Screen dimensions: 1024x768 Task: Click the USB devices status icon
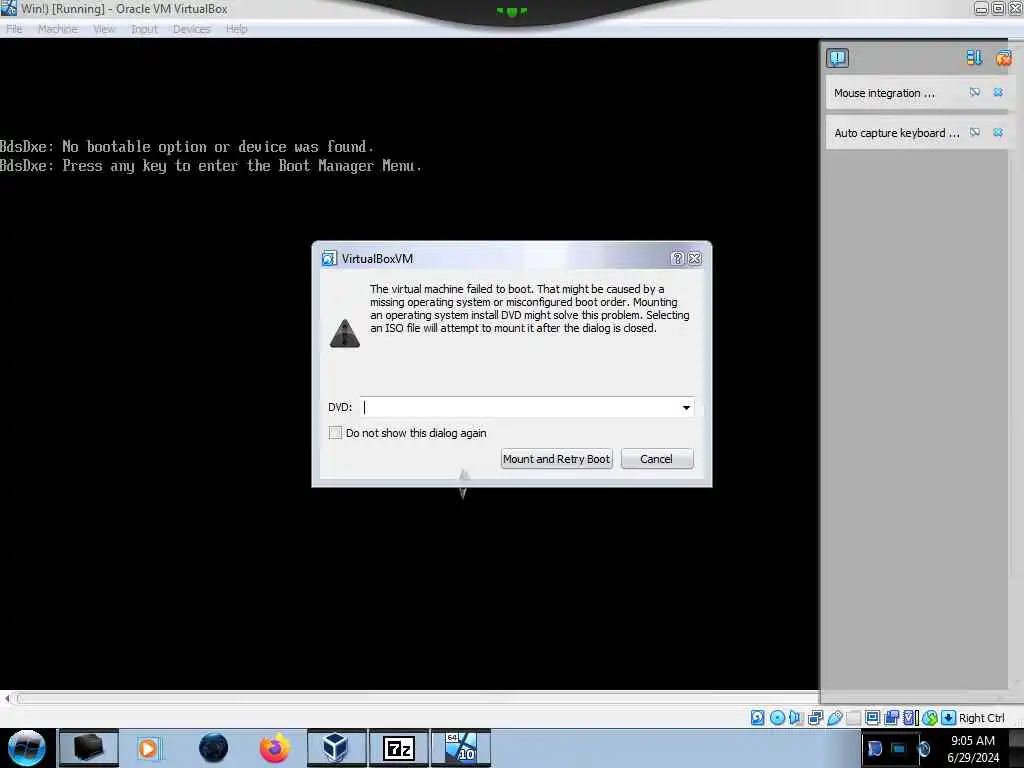click(835, 718)
